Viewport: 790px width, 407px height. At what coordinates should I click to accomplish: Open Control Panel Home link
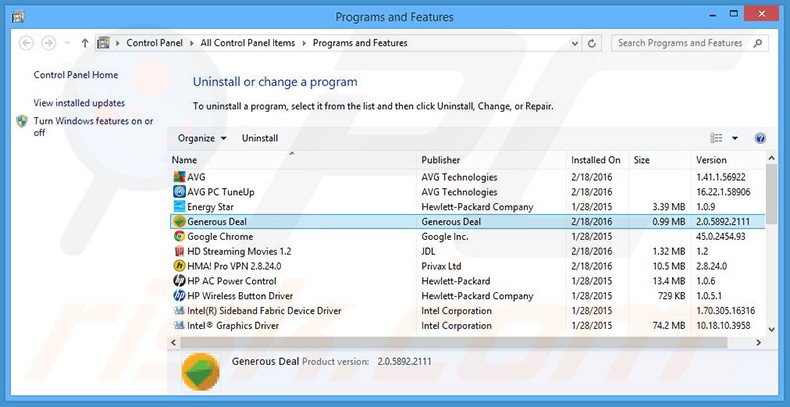point(76,75)
